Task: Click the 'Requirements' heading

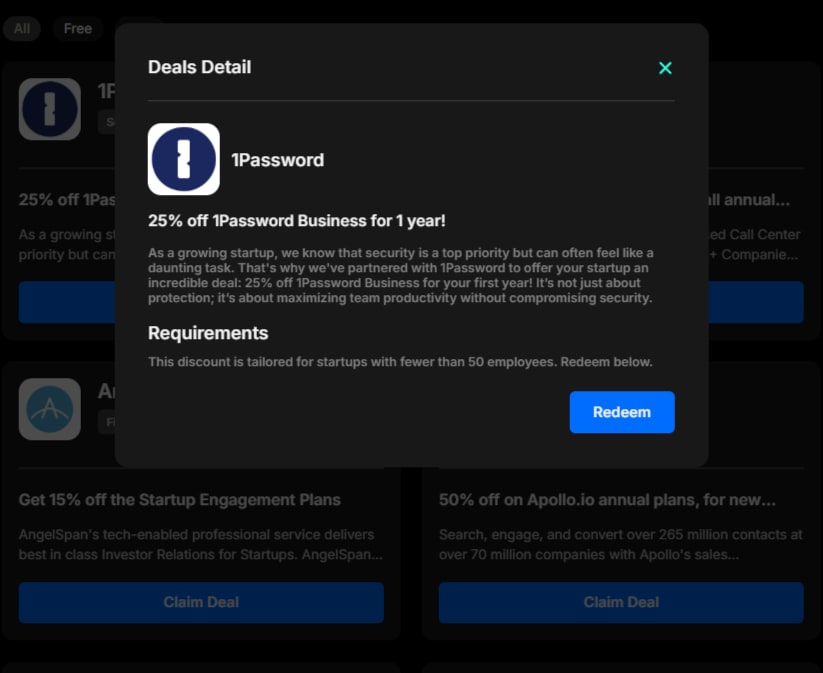Action: click(208, 333)
